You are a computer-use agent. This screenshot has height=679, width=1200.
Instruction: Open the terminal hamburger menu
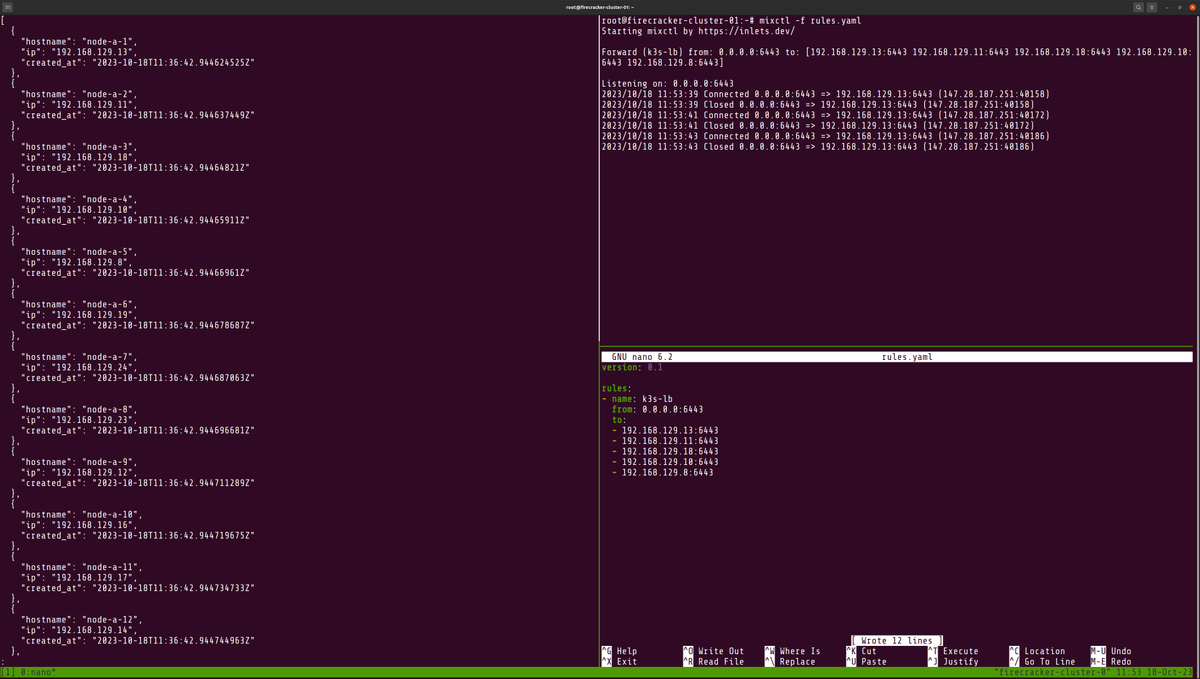1152,7
